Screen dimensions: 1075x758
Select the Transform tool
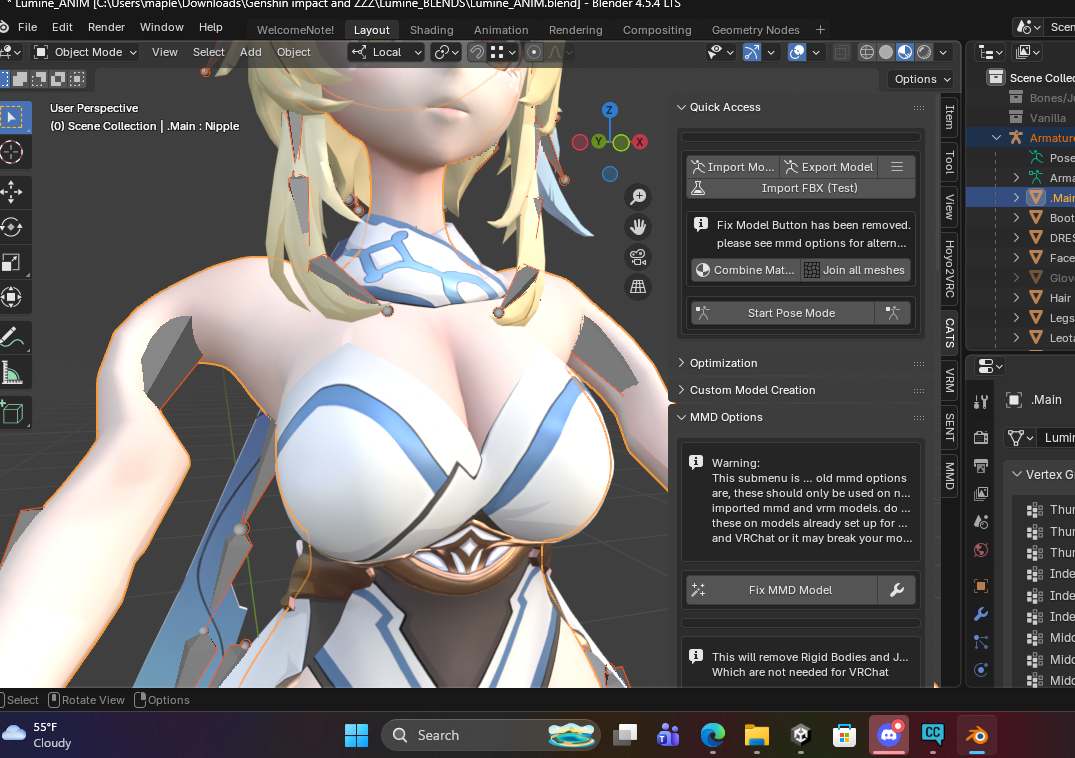tap(13, 297)
